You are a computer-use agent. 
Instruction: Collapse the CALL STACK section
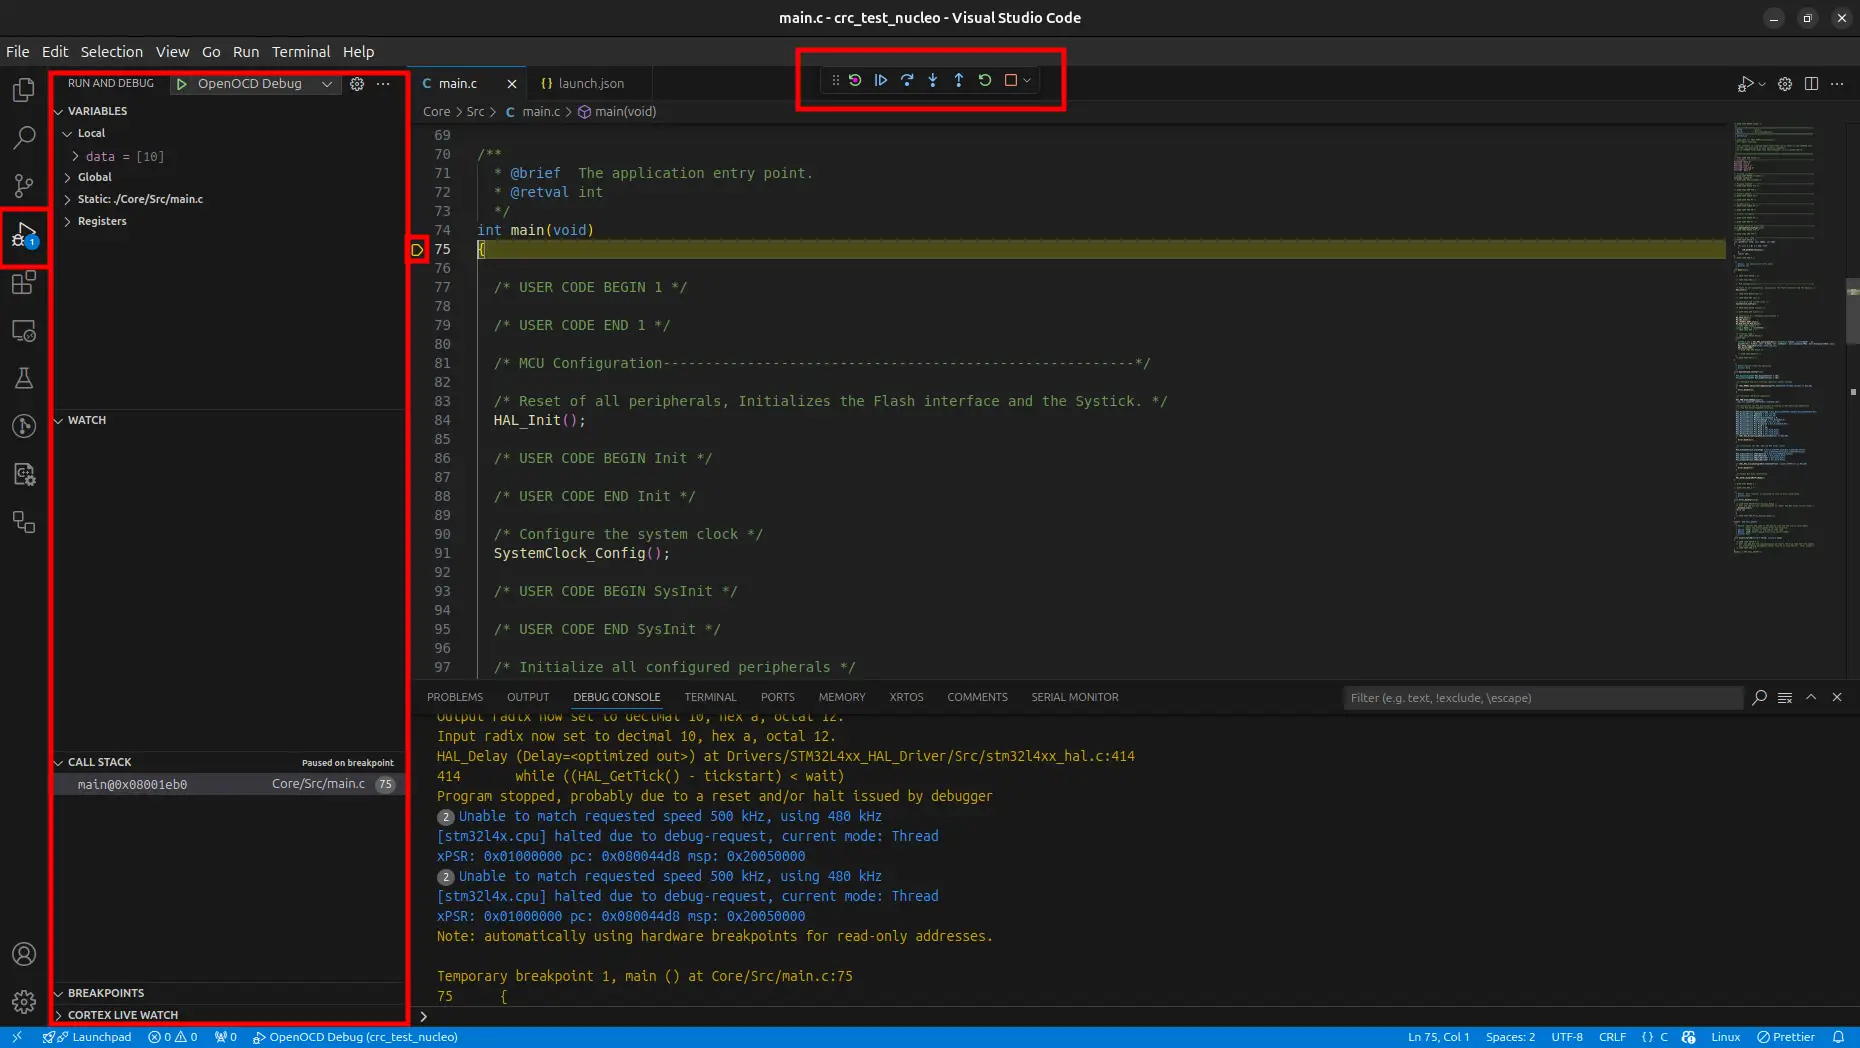pos(58,762)
